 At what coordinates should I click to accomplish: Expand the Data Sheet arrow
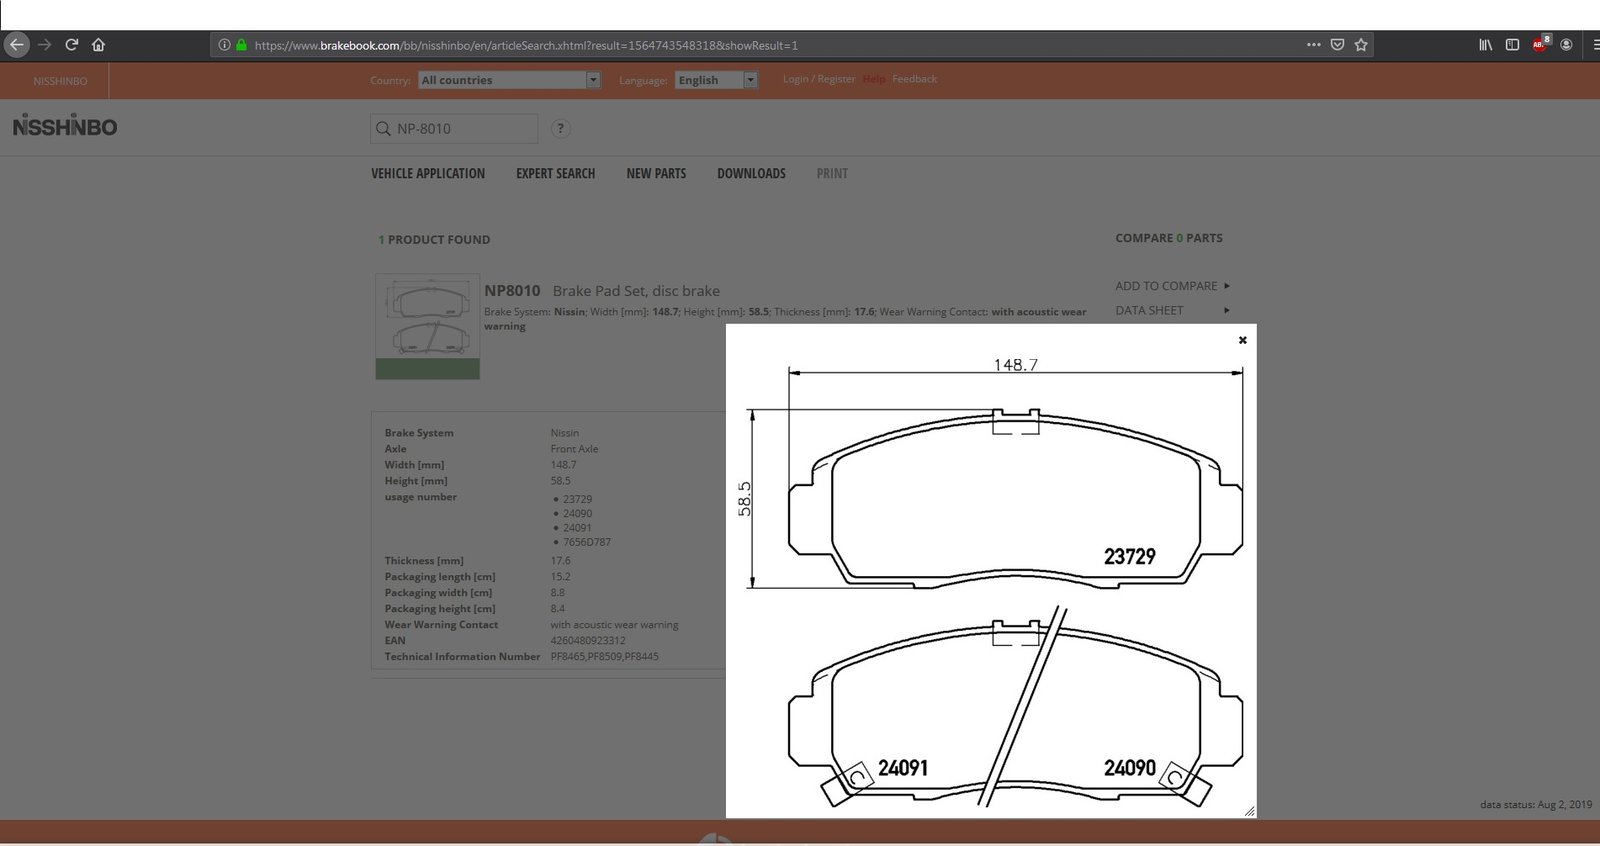[x=1227, y=311]
